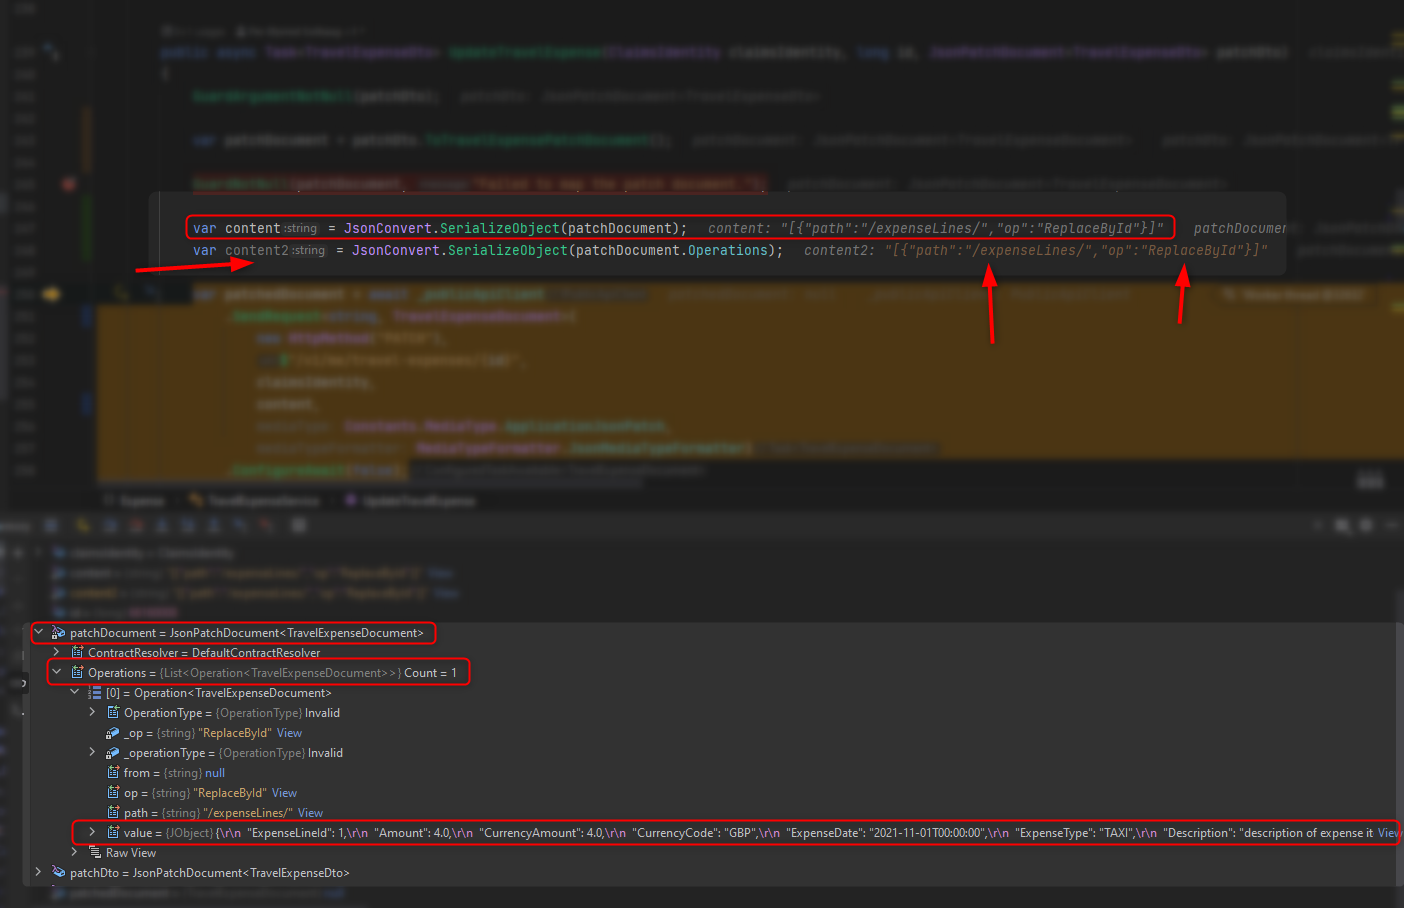Expand the value JObject node

pos(92,832)
